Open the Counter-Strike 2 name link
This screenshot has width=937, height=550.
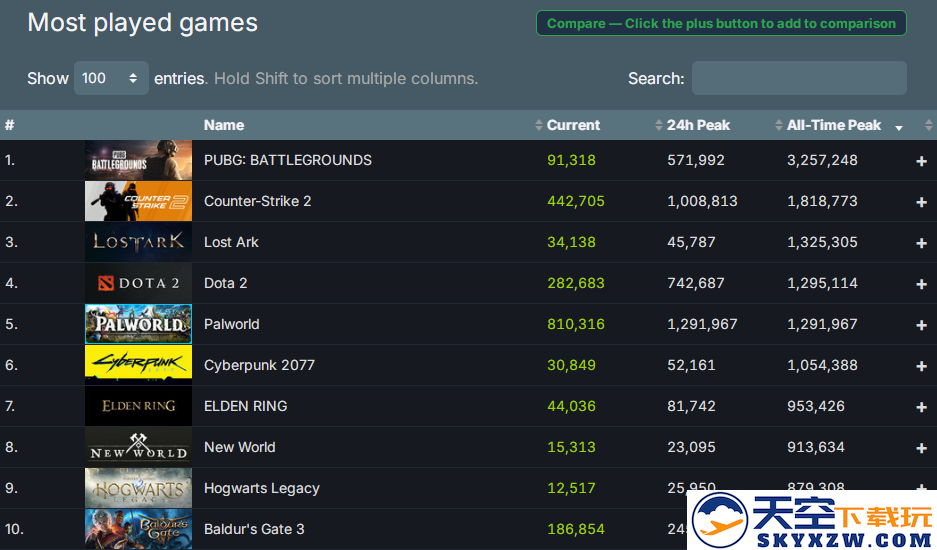tap(258, 201)
